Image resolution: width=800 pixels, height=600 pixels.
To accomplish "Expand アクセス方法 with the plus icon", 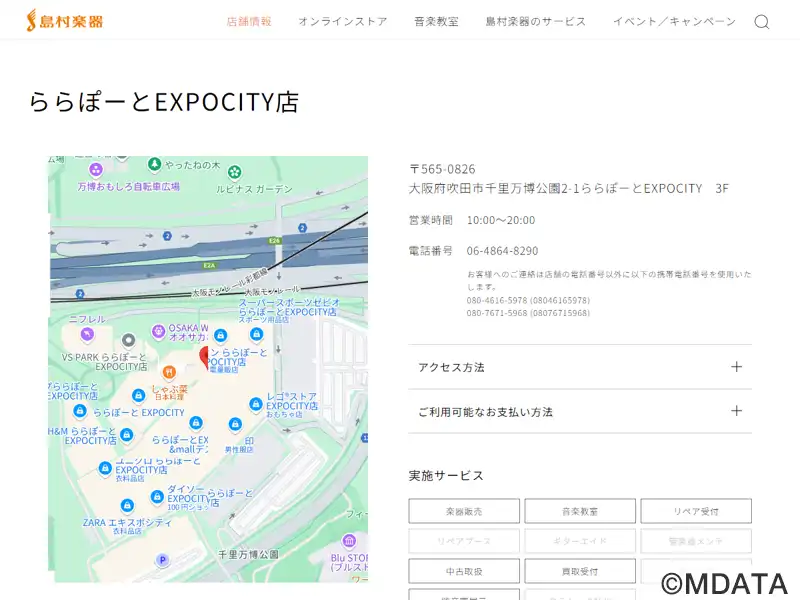I will (x=736, y=367).
